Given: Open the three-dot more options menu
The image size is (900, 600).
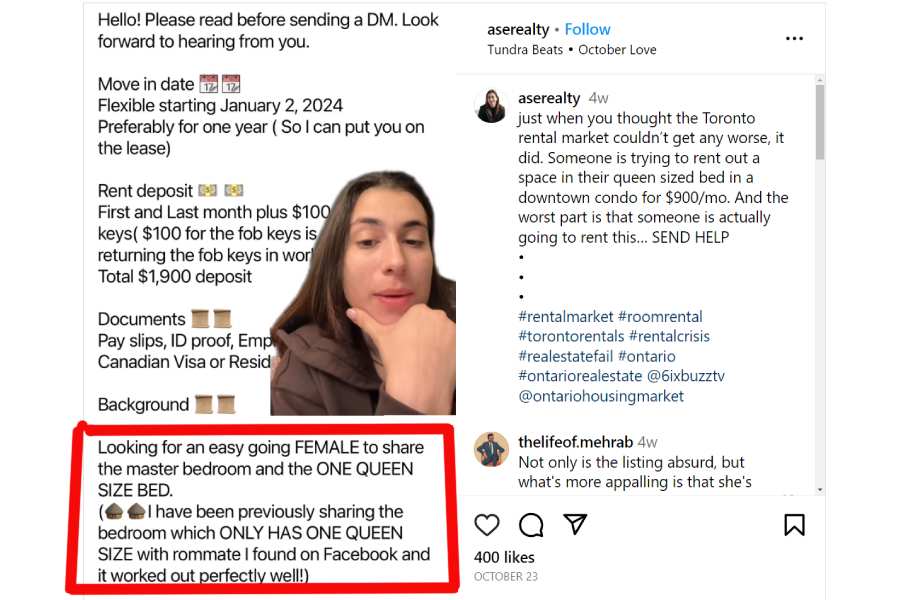Looking at the screenshot, I should tap(794, 39).
